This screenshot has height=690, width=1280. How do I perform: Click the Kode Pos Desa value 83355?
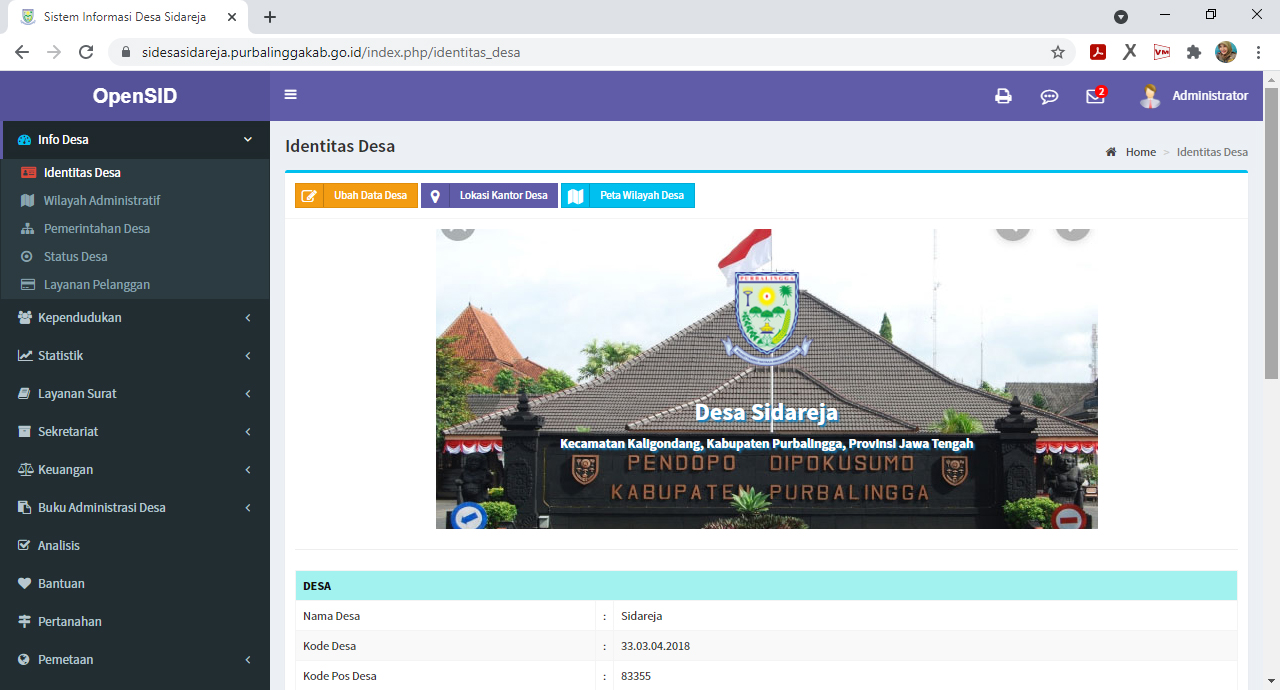click(636, 676)
